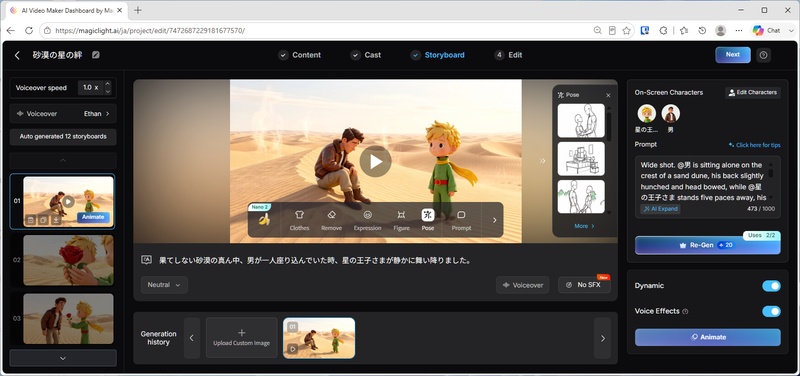800x376 pixels.
Task: Click Edit Characters button
Action: click(753, 92)
